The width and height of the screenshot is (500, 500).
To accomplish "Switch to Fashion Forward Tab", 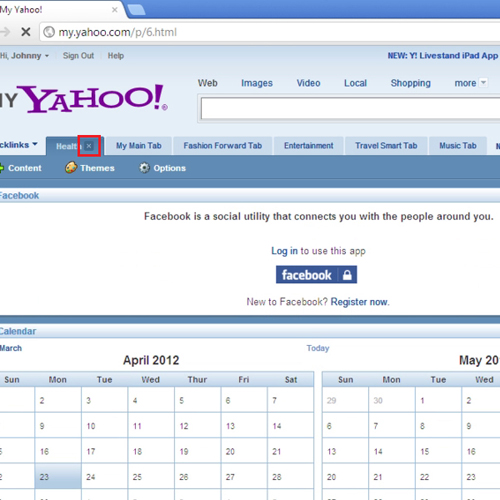I will 223,146.
